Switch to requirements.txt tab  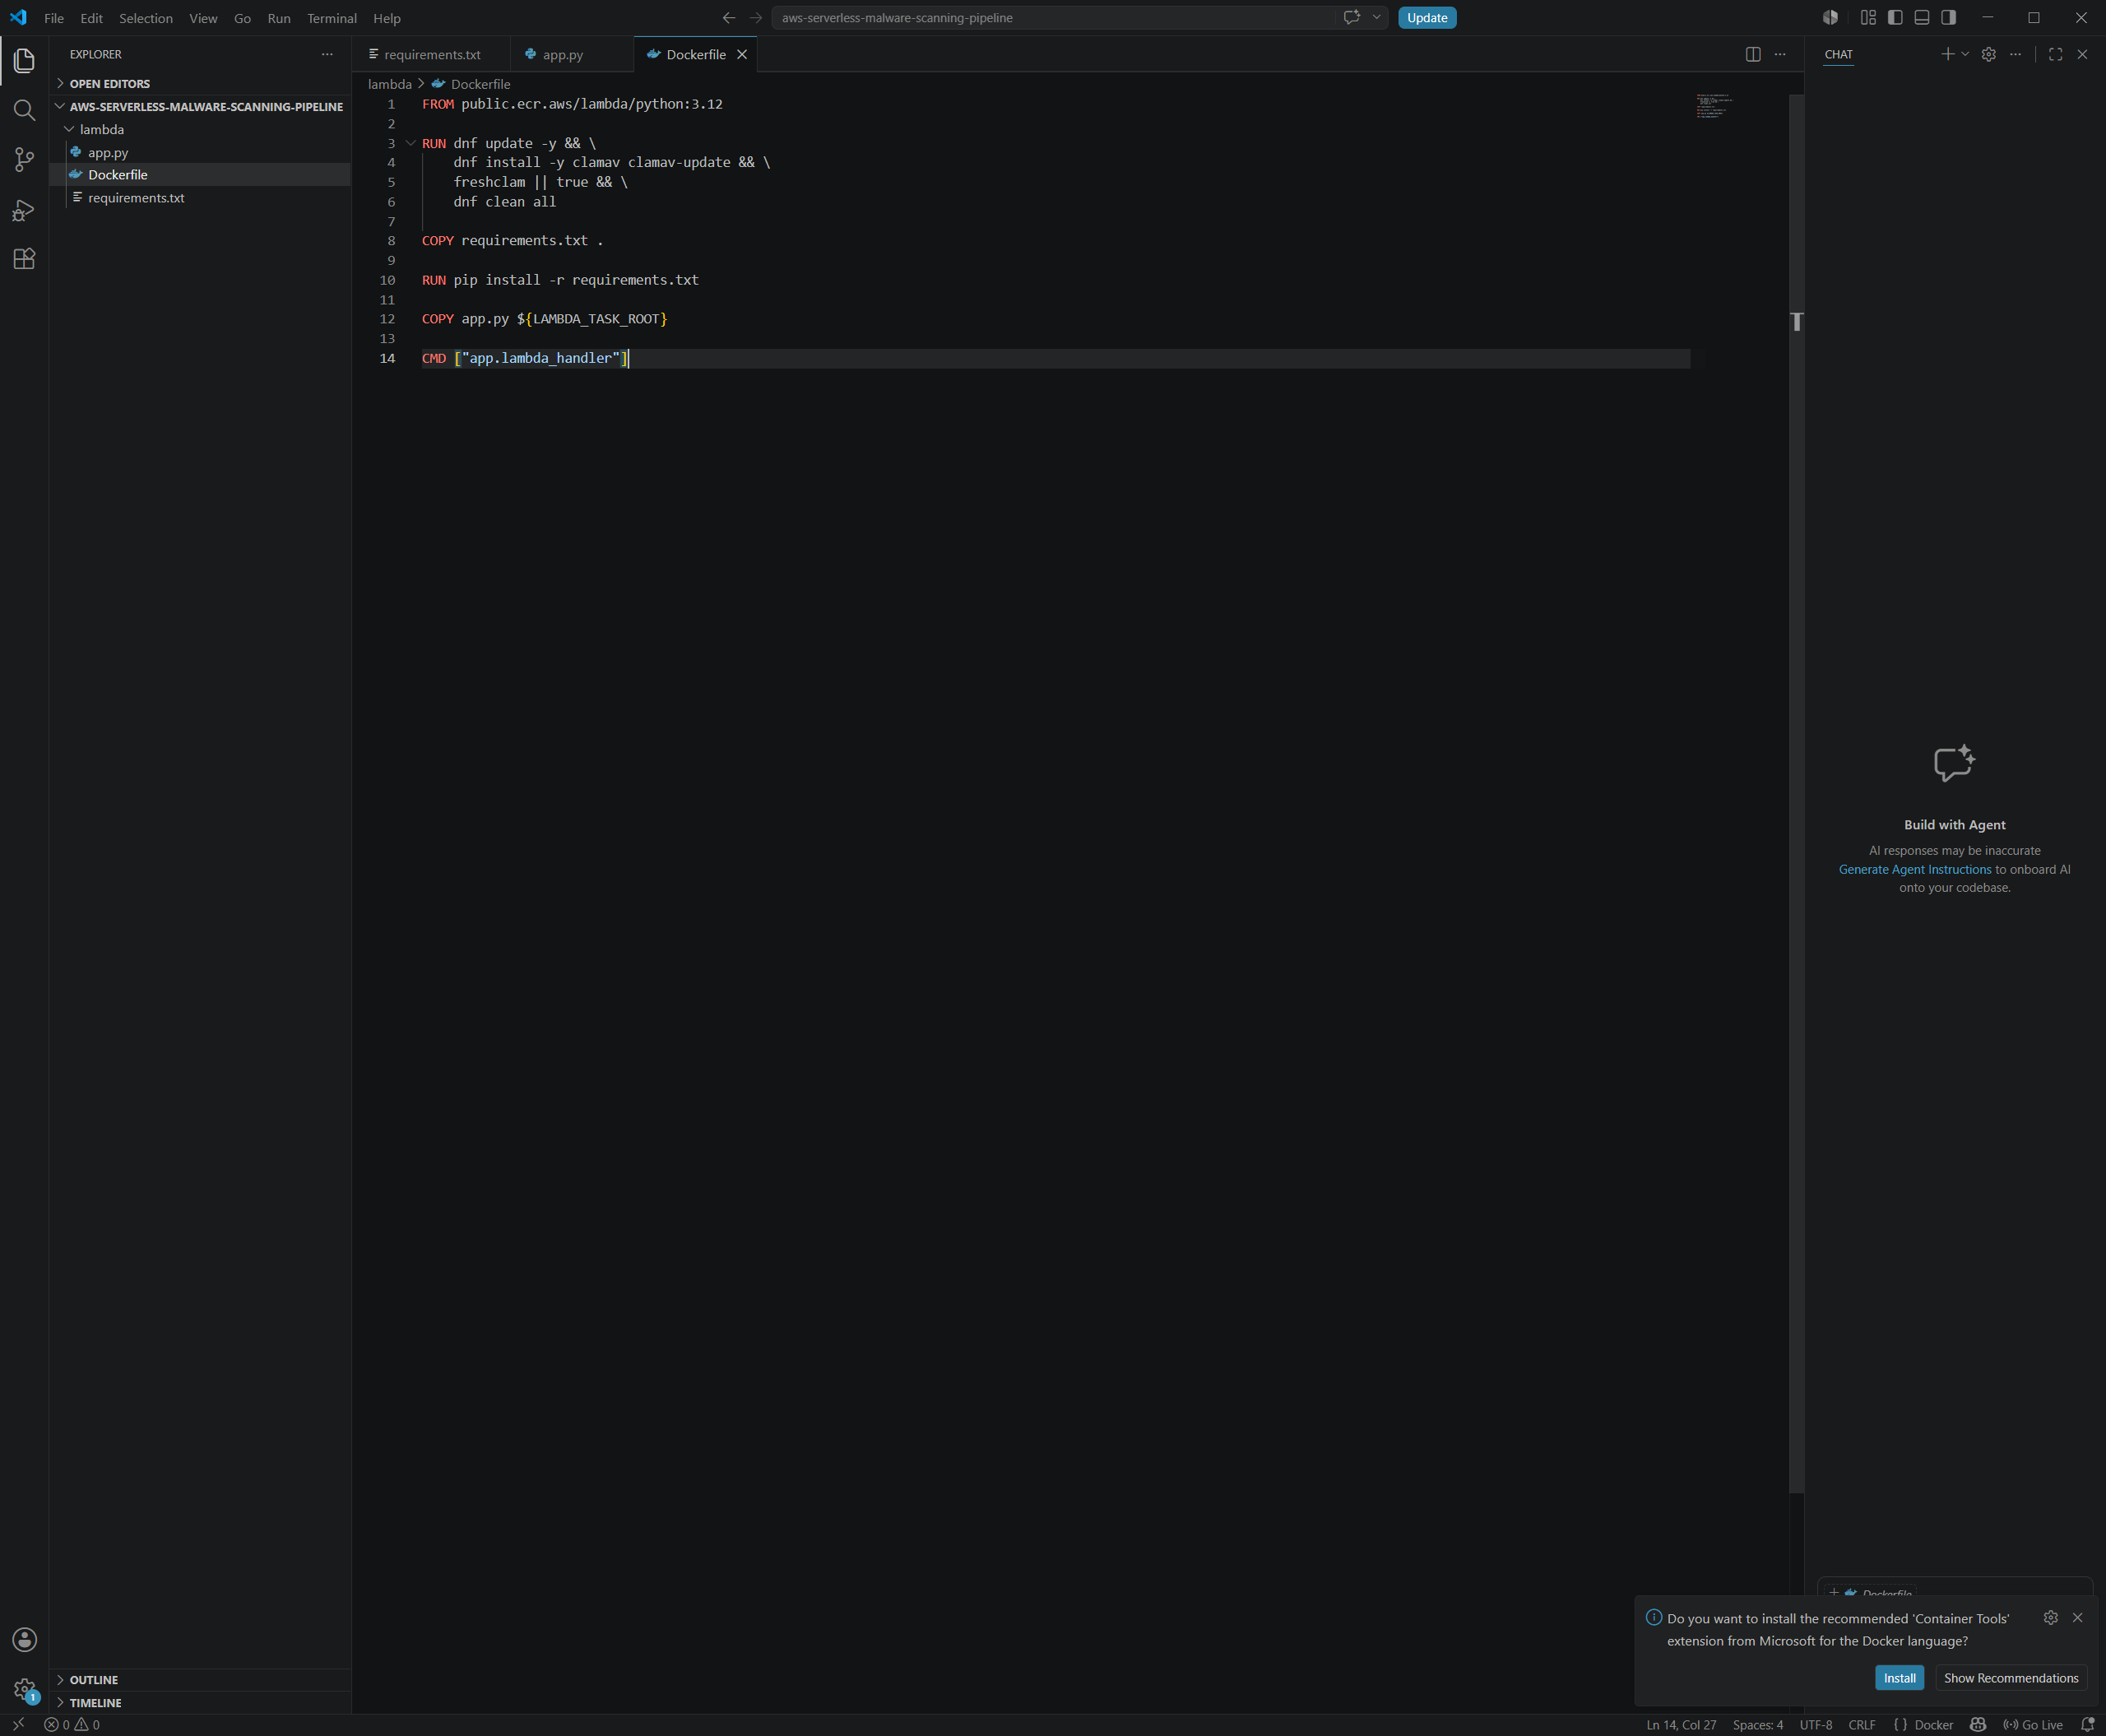click(432, 54)
